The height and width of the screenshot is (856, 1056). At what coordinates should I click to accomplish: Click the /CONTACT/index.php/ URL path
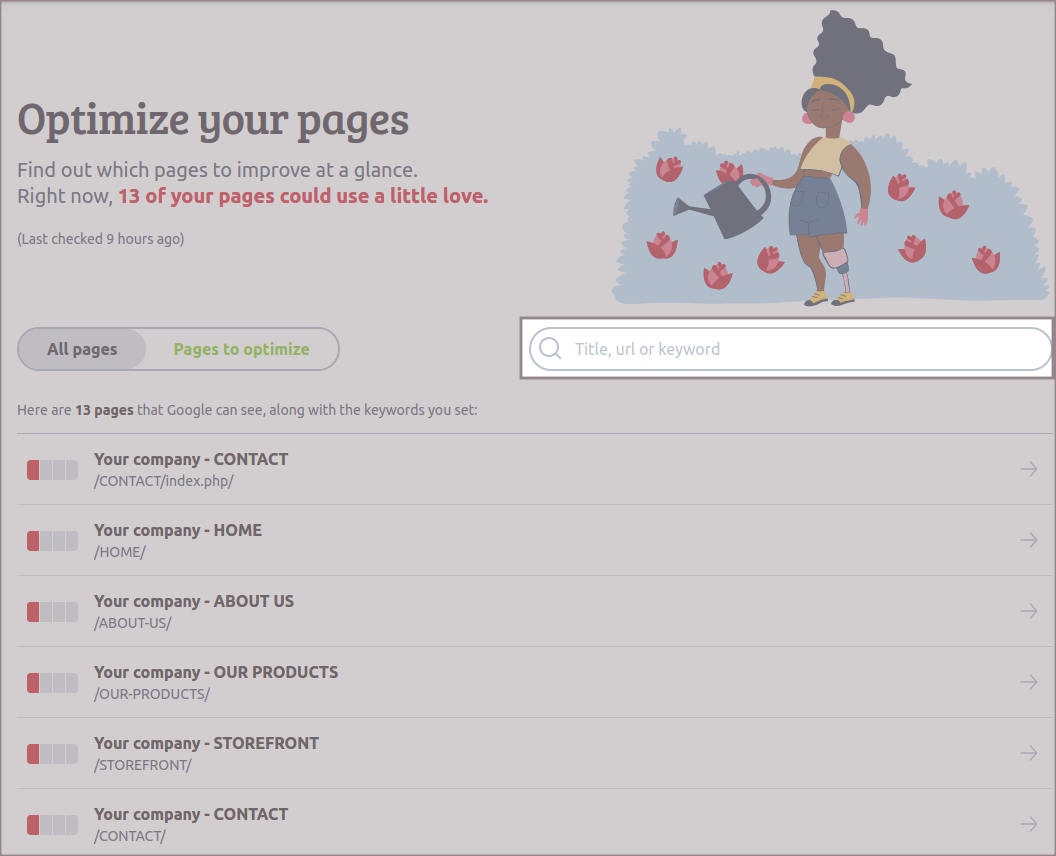(163, 481)
